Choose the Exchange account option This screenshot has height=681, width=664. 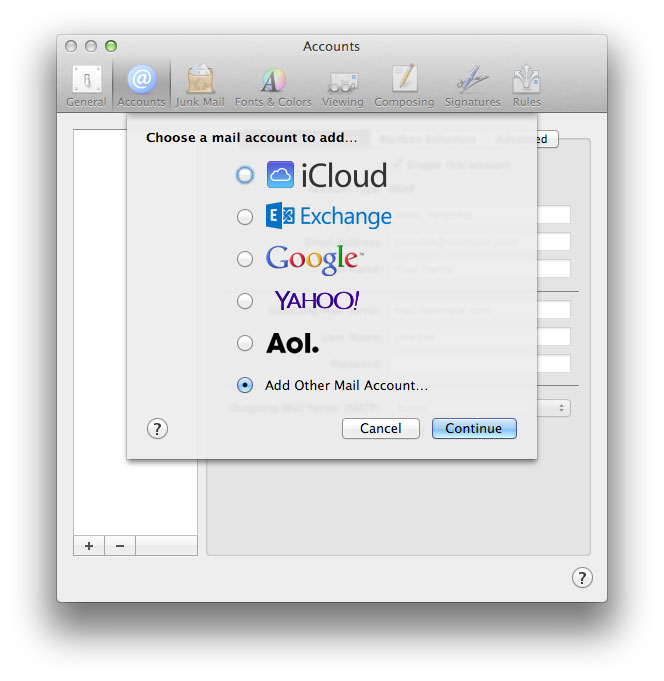click(x=245, y=217)
